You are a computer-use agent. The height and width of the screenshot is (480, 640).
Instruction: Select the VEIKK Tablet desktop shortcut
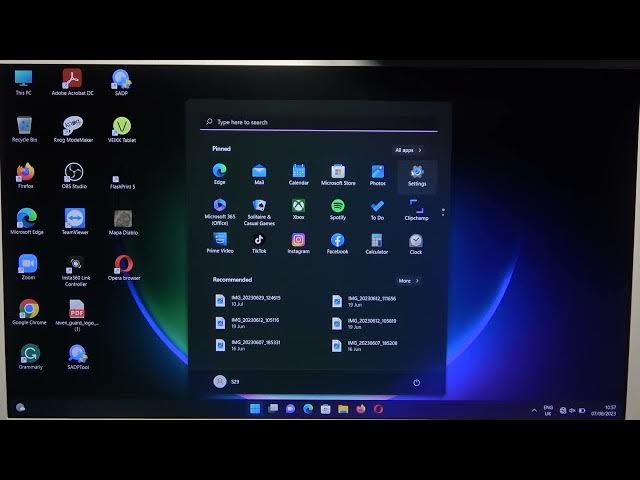pos(122,130)
